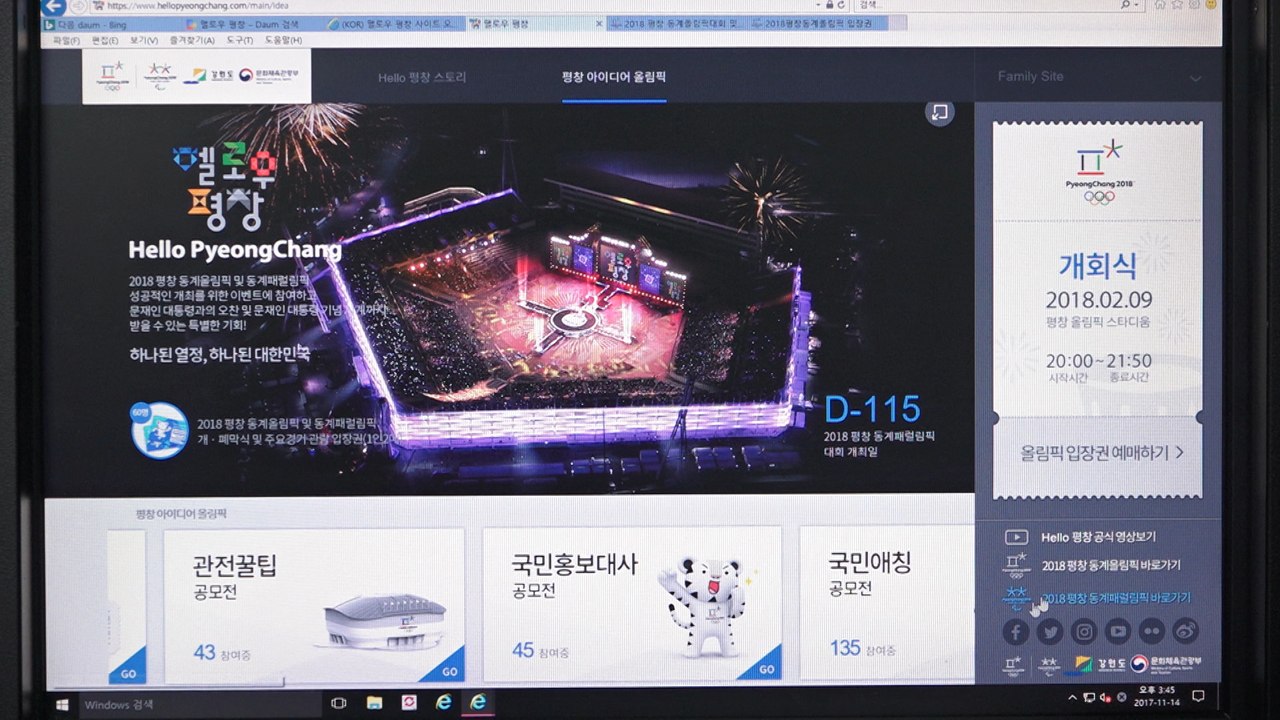This screenshot has width=1280, height=720.
Task: Open the Flickr social icon
Action: tap(1151, 631)
